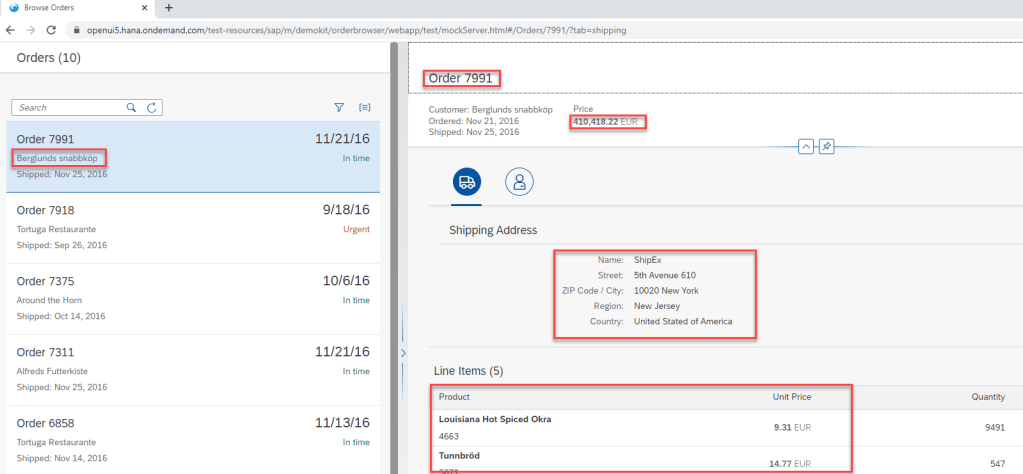Open the group orders icon

pyautogui.click(x=365, y=107)
